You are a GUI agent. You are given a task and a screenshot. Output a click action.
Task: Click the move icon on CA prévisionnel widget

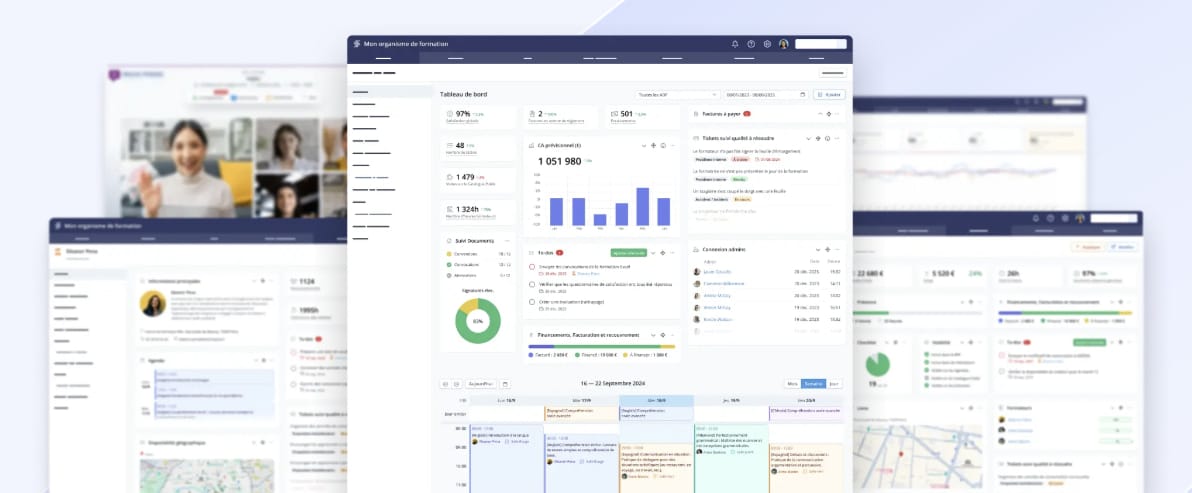tap(653, 146)
